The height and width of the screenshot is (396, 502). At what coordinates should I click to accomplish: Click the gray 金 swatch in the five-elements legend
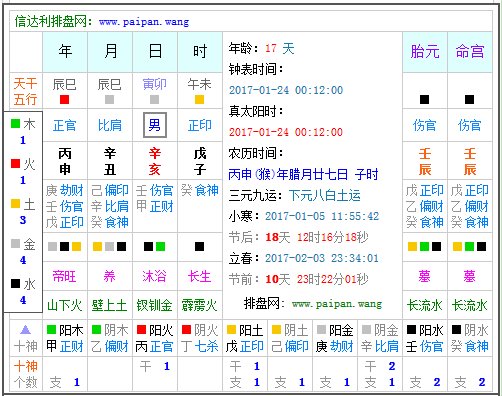coord(15,244)
